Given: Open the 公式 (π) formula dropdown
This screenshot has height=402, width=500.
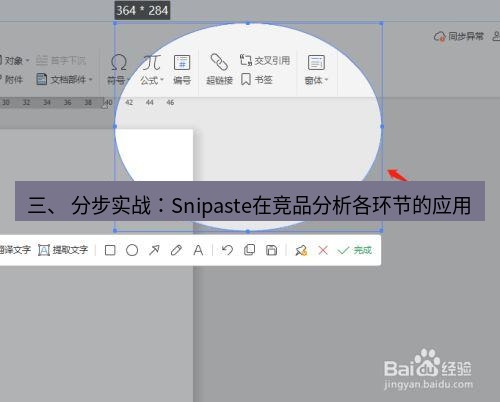Looking at the screenshot, I should coord(152,70).
